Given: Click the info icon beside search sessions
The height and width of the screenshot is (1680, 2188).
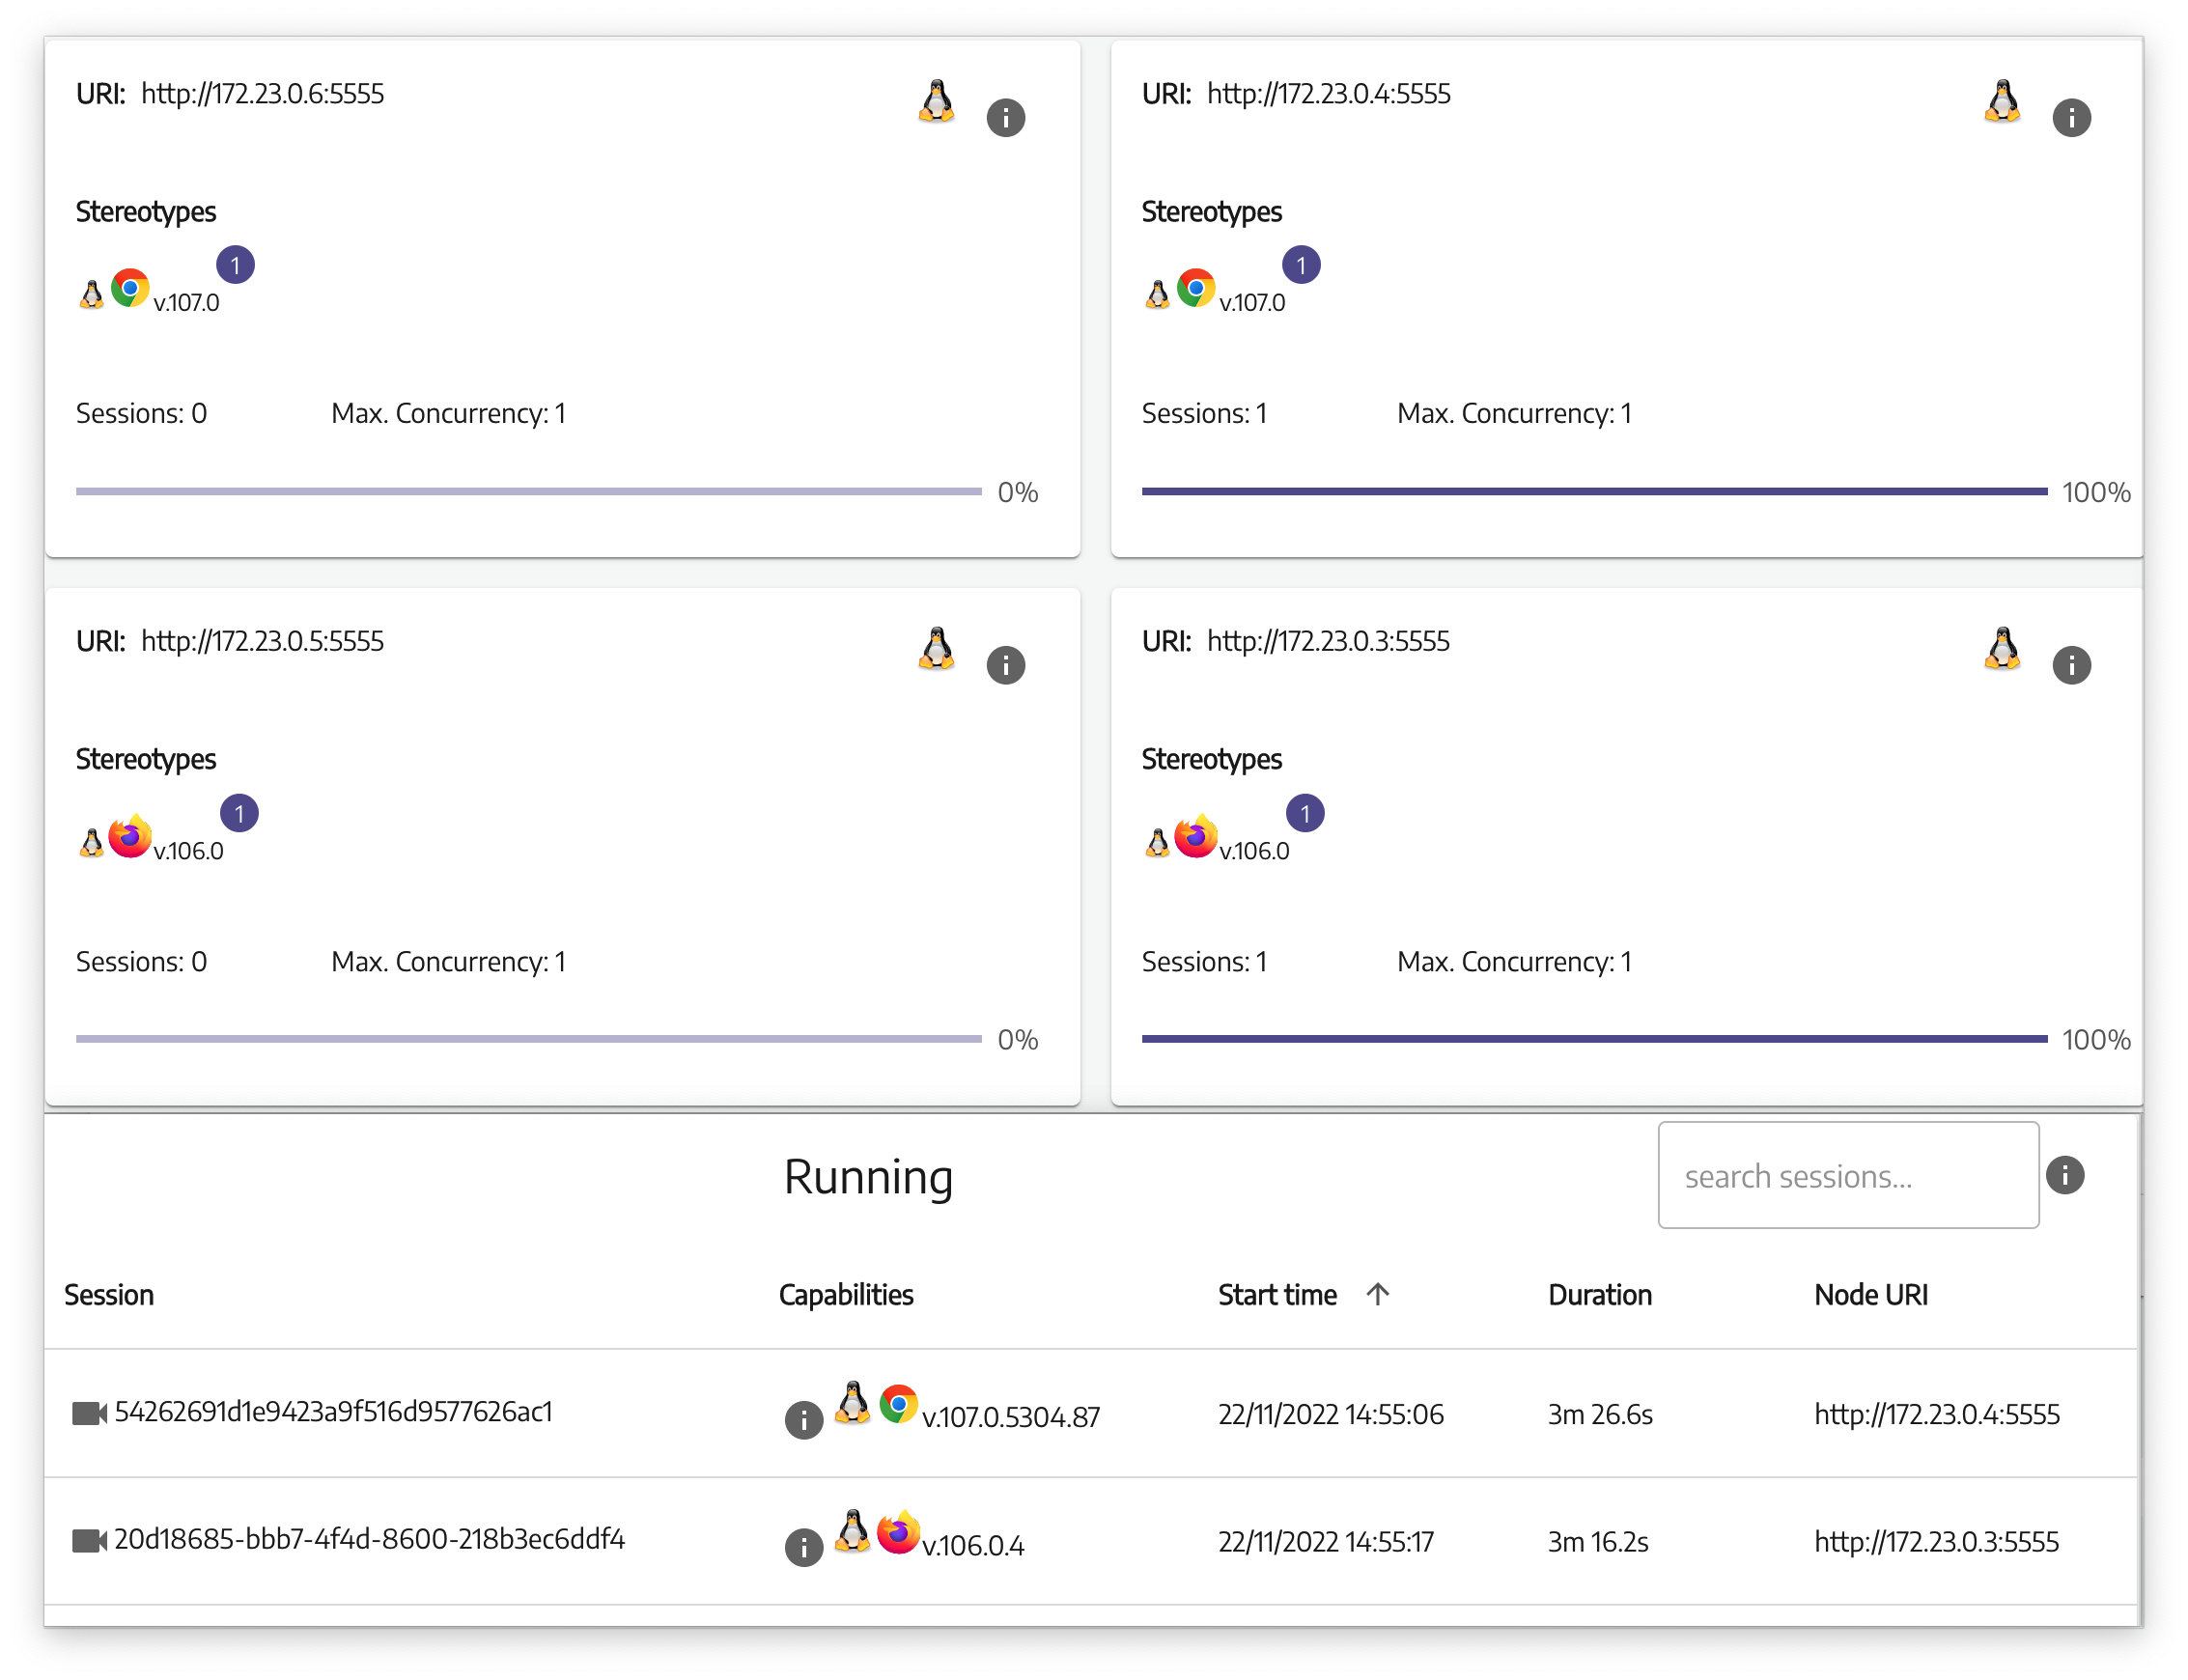Looking at the screenshot, I should coord(2065,1175).
